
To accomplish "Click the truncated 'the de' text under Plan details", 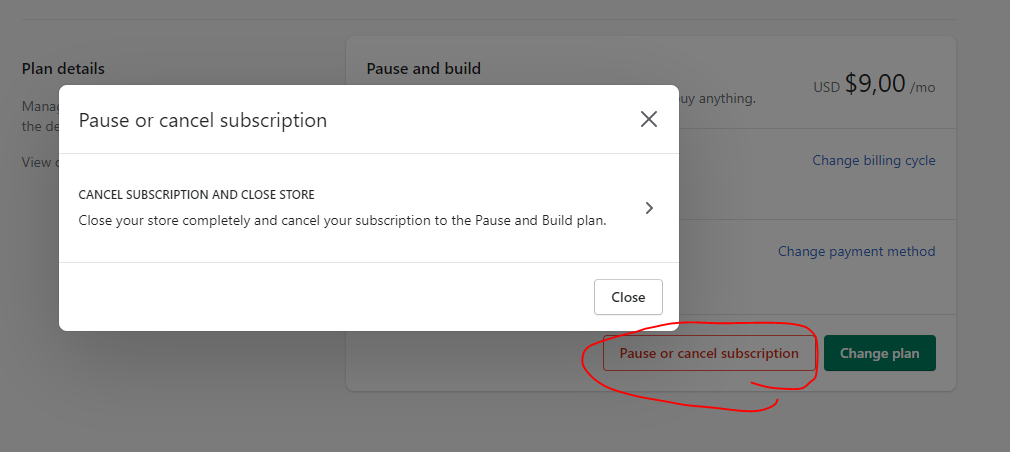I will click(40, 126).
